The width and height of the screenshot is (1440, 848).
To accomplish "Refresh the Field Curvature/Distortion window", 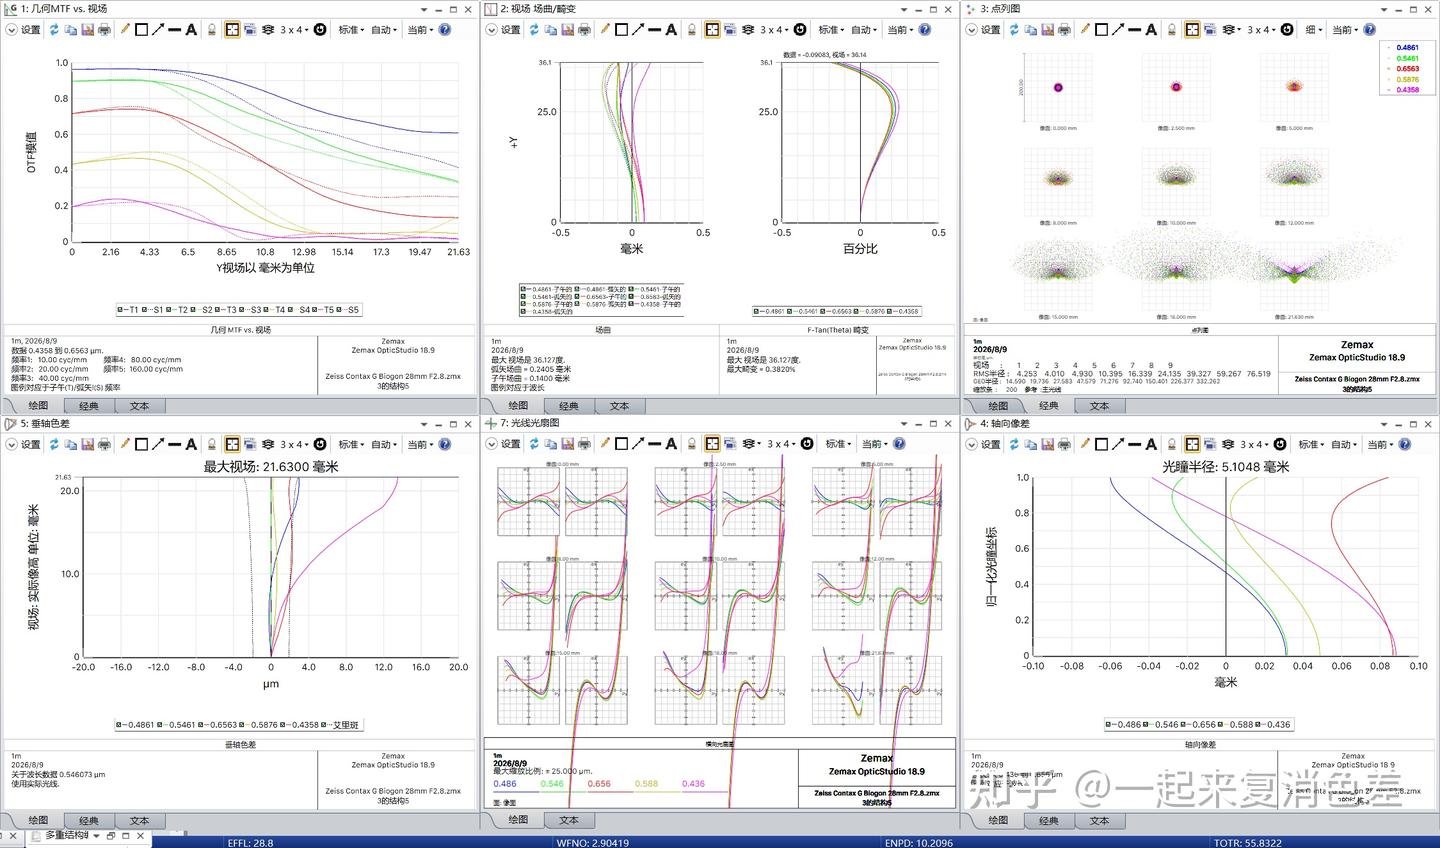I will click(x=534, y=30).
